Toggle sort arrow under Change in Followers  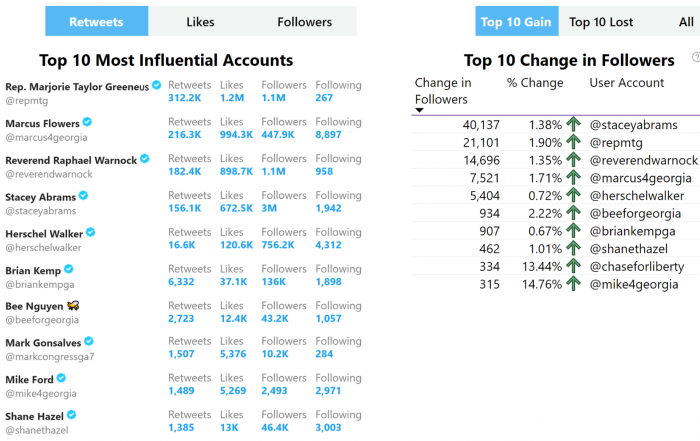coord(419,110)
